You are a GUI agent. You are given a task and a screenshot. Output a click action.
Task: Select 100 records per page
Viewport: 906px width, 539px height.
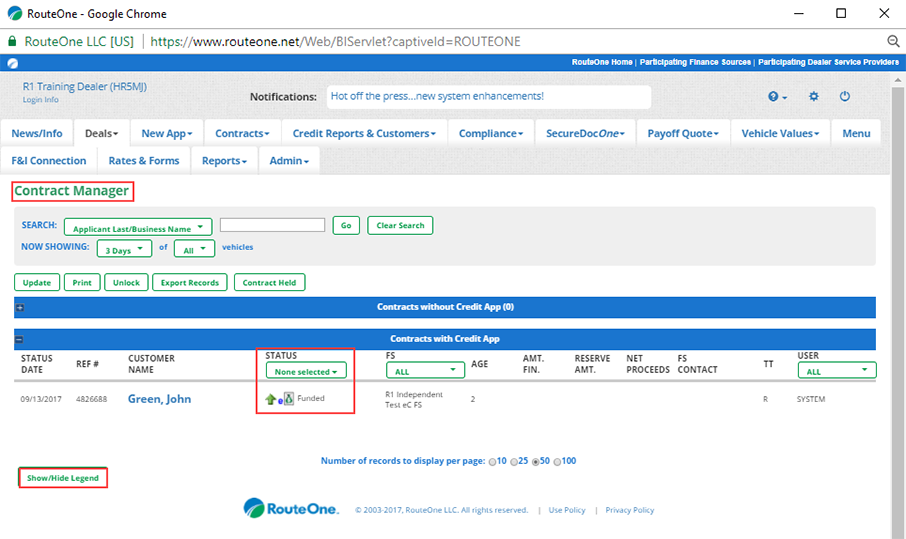coord(557,462)
